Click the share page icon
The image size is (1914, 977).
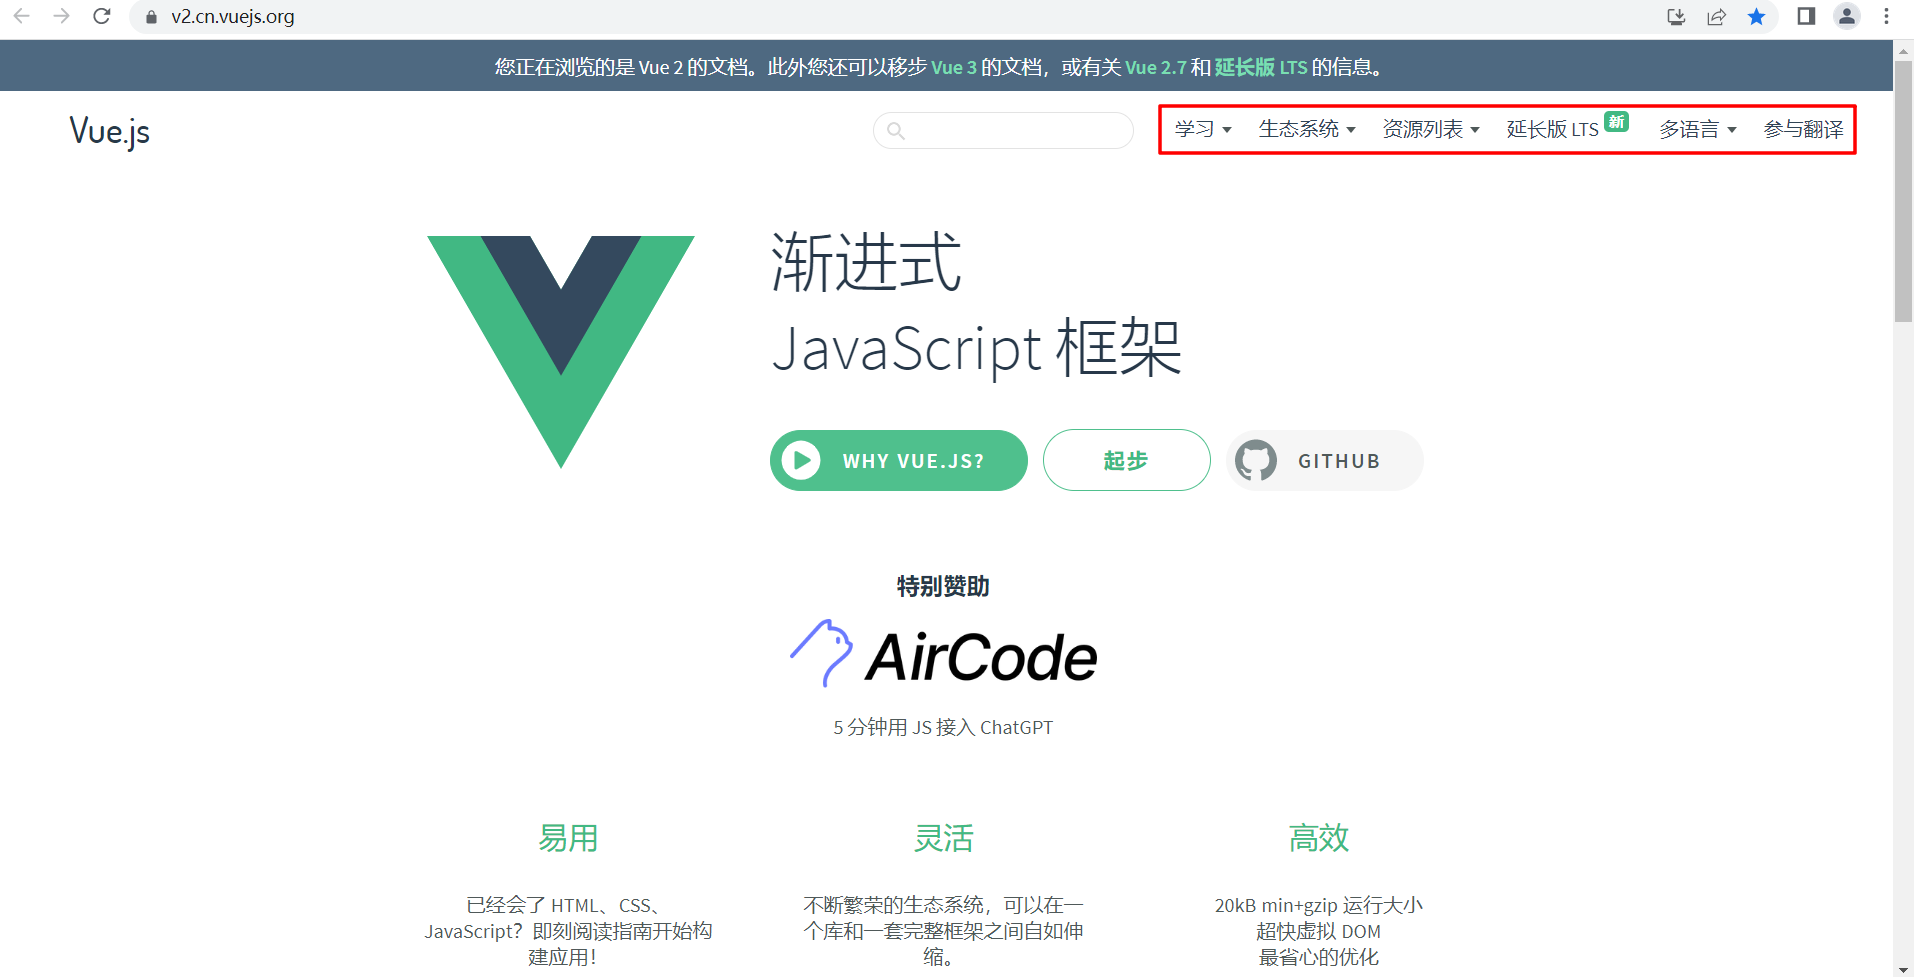pos(1716,16)
